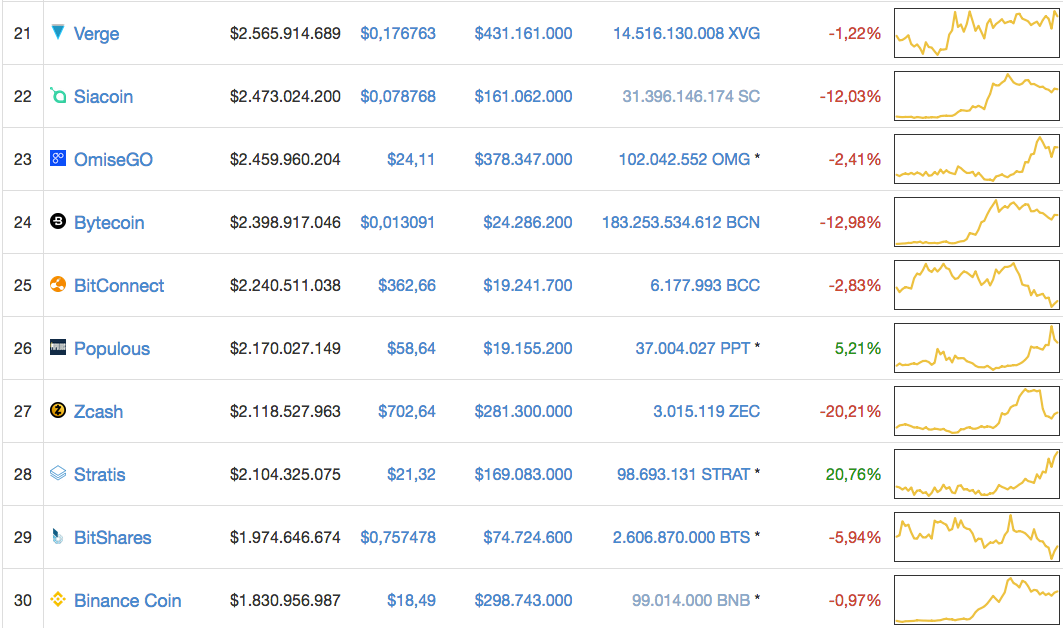Viewport: 1063px width, 628px height.
Task: View the OmiseGO price sparkline chart
Action: point(976,159)
